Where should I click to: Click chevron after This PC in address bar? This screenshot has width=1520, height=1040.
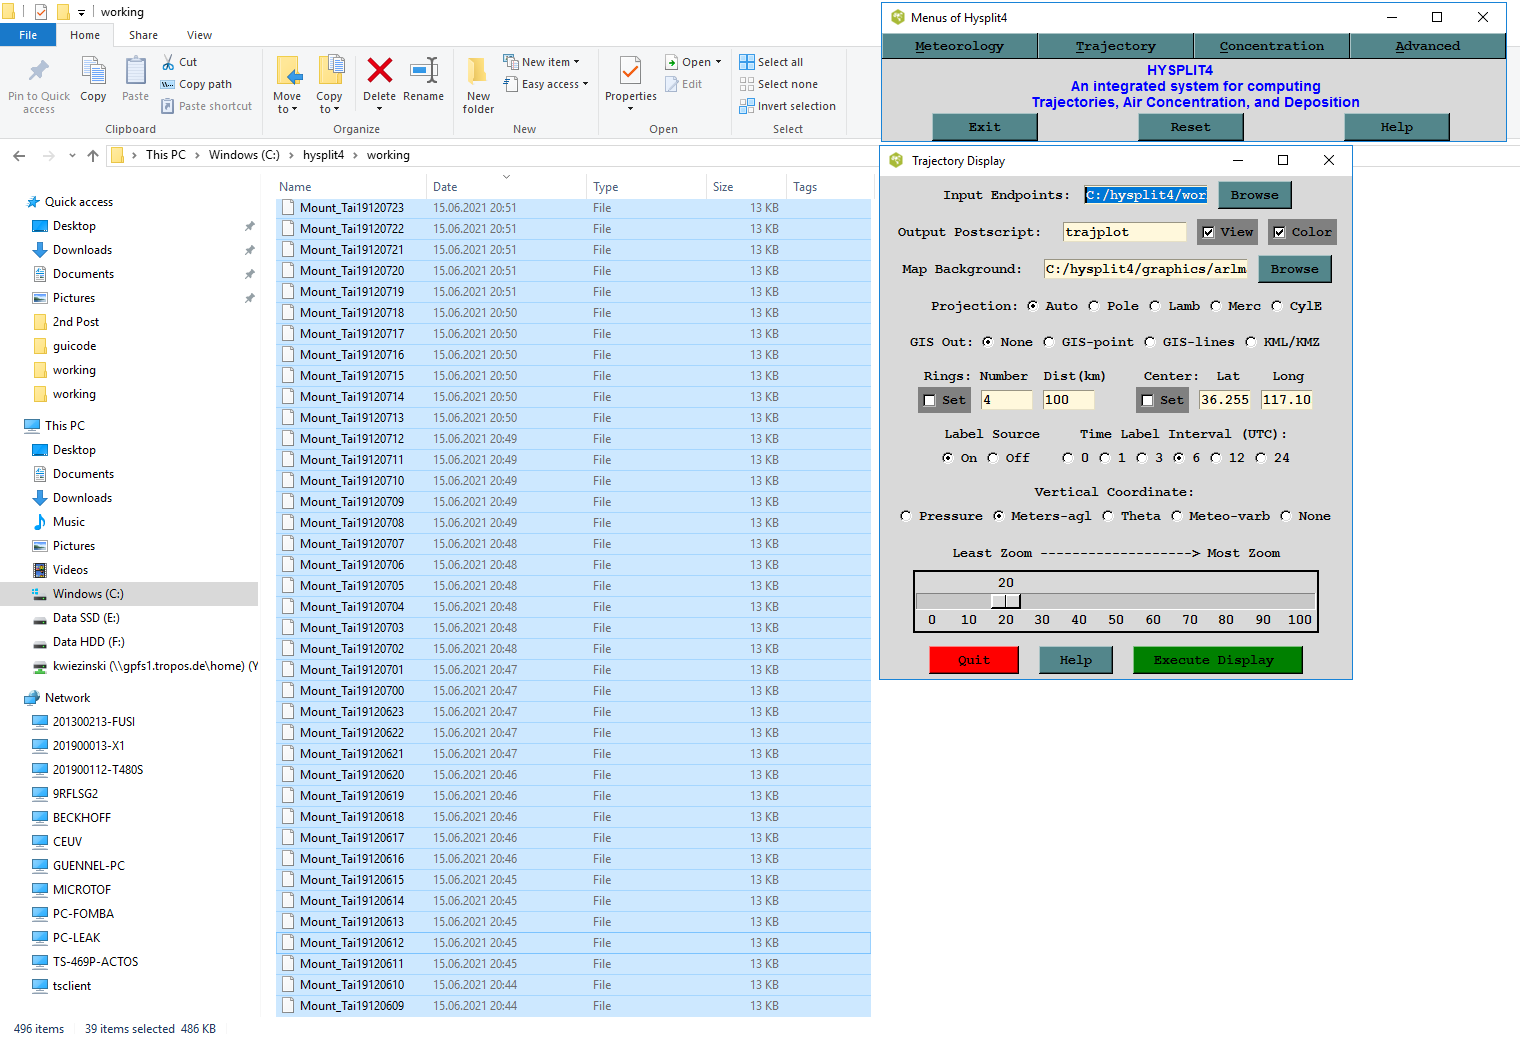(x=197, y=155)
